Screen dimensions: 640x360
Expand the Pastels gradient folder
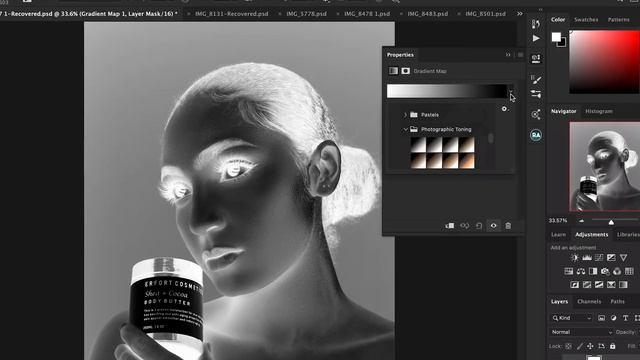point(405,115)
